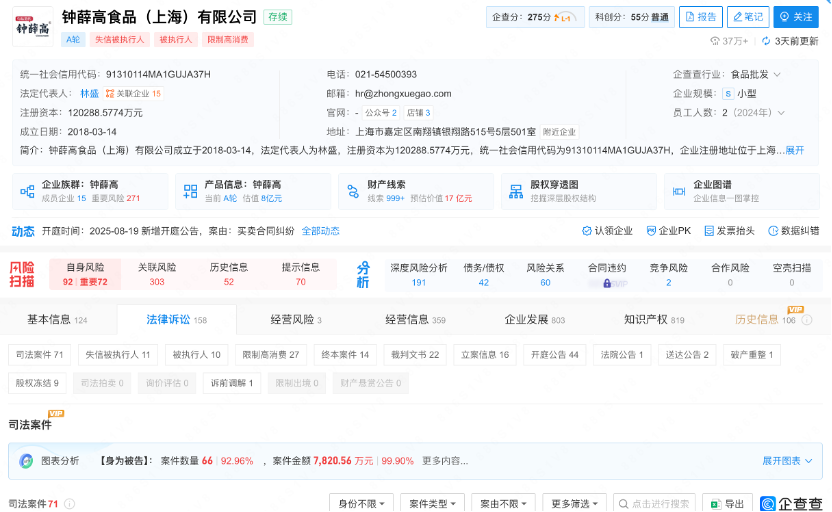Image resolution: width=832 pixels, height=512 pixels.
Task: Click 图表分析 chart icon
Action: coord(26,461)
